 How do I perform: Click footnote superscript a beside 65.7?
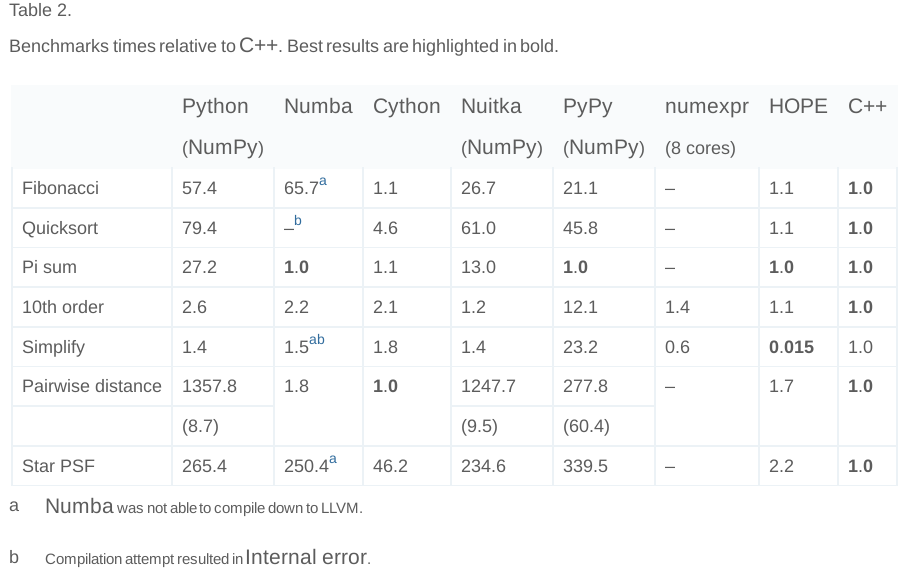[323, 182]
